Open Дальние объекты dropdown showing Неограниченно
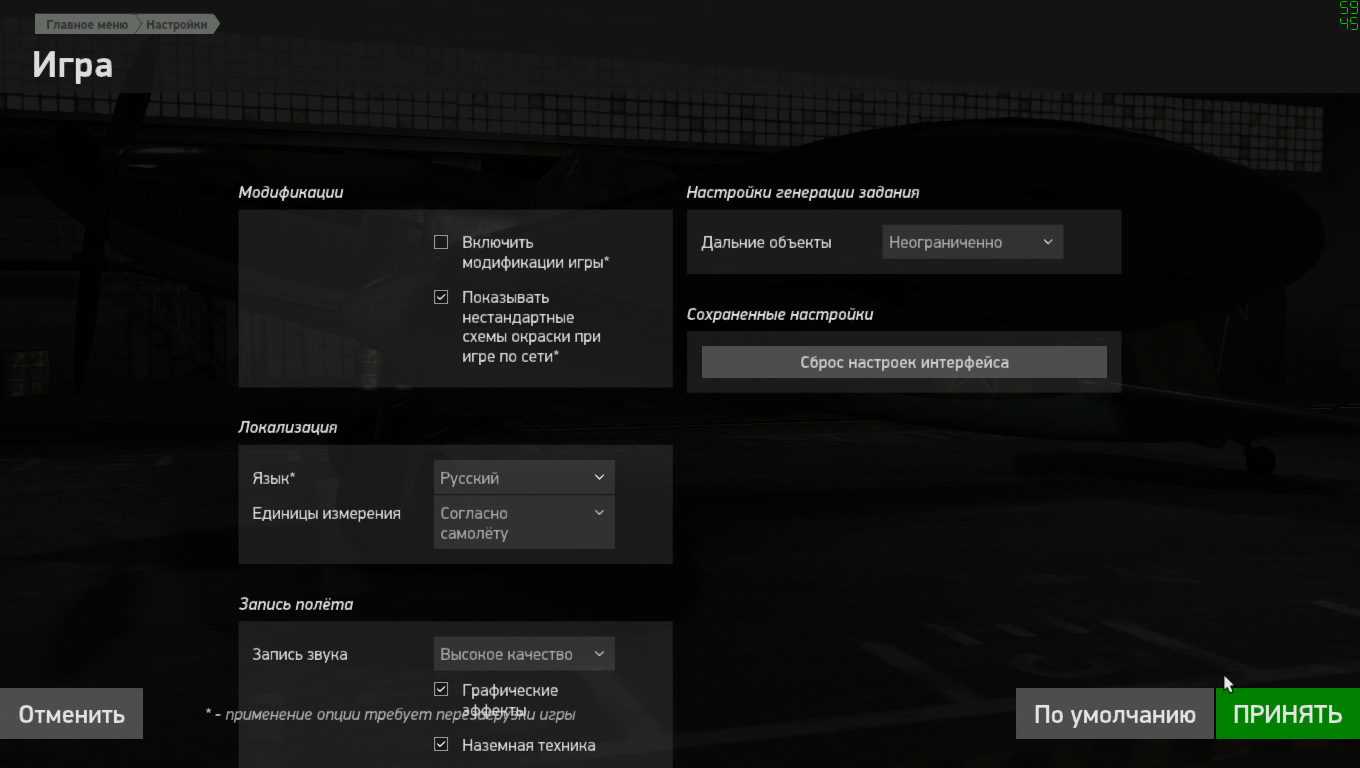This screenshot has width=1360, height=768. pyautogui.click(x=972, y=242)
